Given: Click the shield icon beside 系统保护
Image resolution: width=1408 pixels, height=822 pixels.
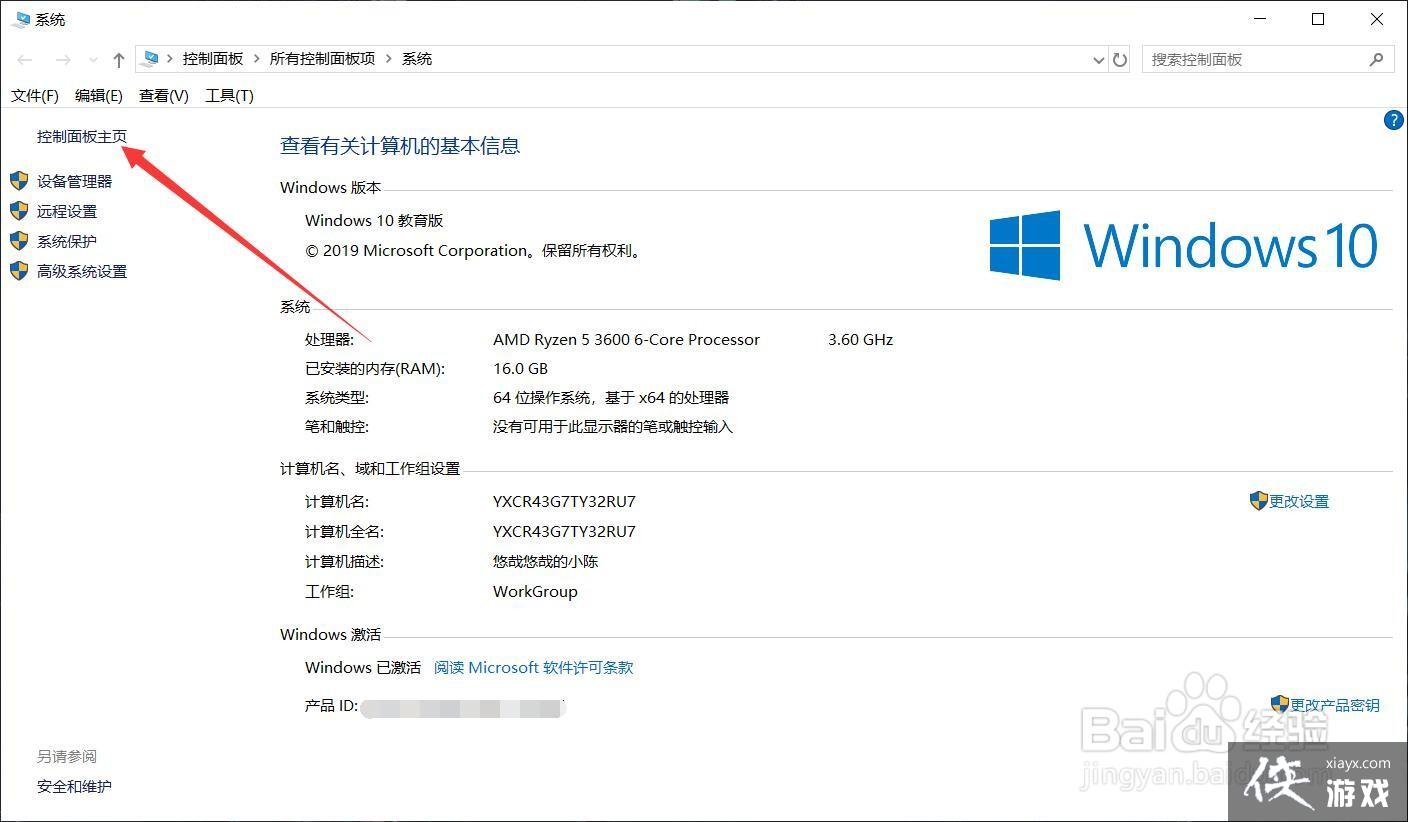Looking at the screenshot, I should (19, 241).
